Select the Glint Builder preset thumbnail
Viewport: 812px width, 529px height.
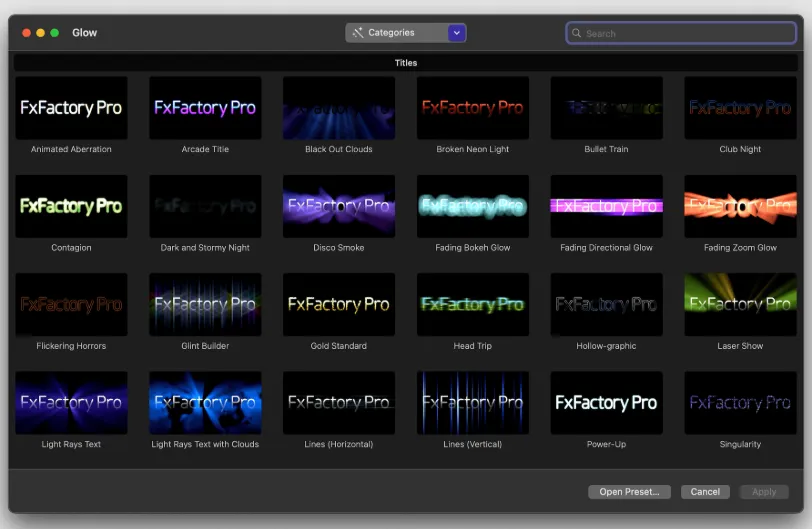click(205, 304)
